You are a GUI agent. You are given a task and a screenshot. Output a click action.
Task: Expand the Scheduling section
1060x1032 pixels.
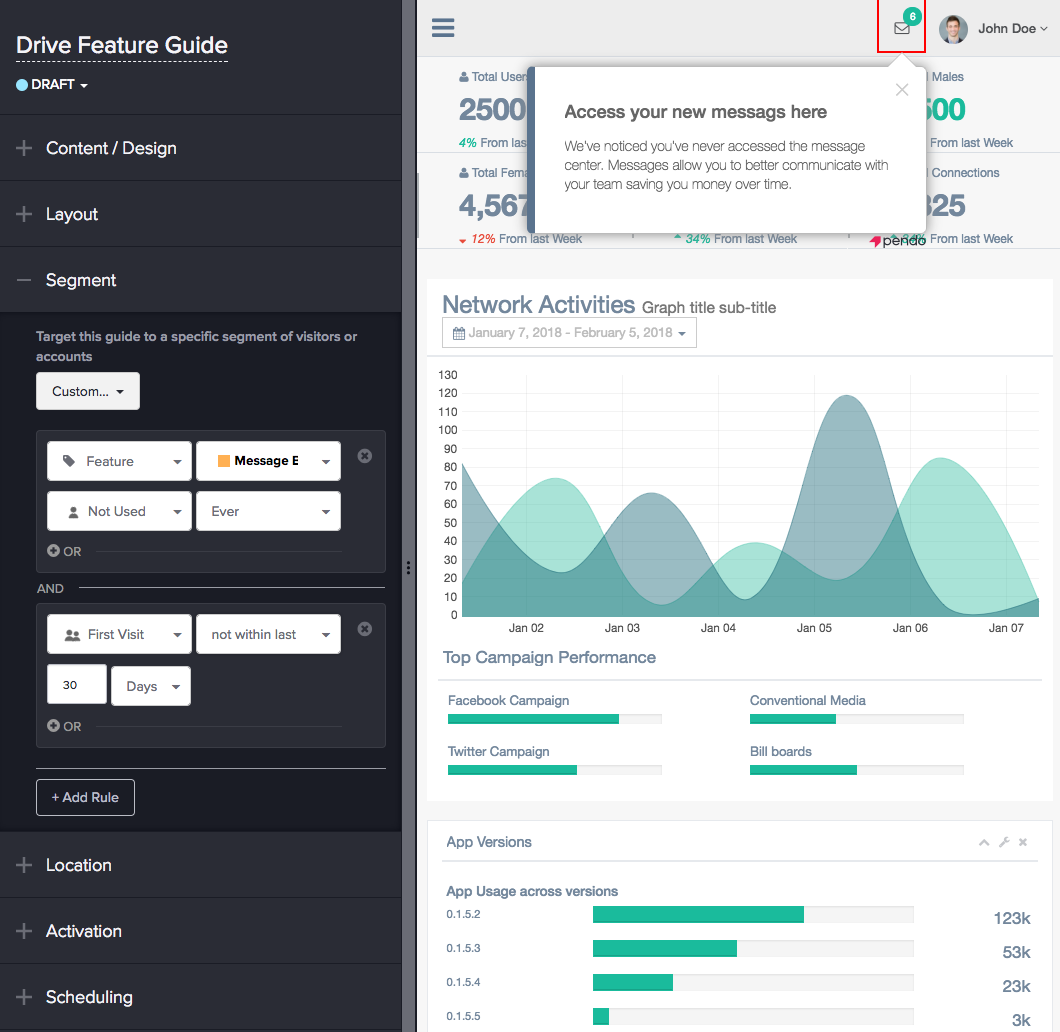[x=88, y=997]
